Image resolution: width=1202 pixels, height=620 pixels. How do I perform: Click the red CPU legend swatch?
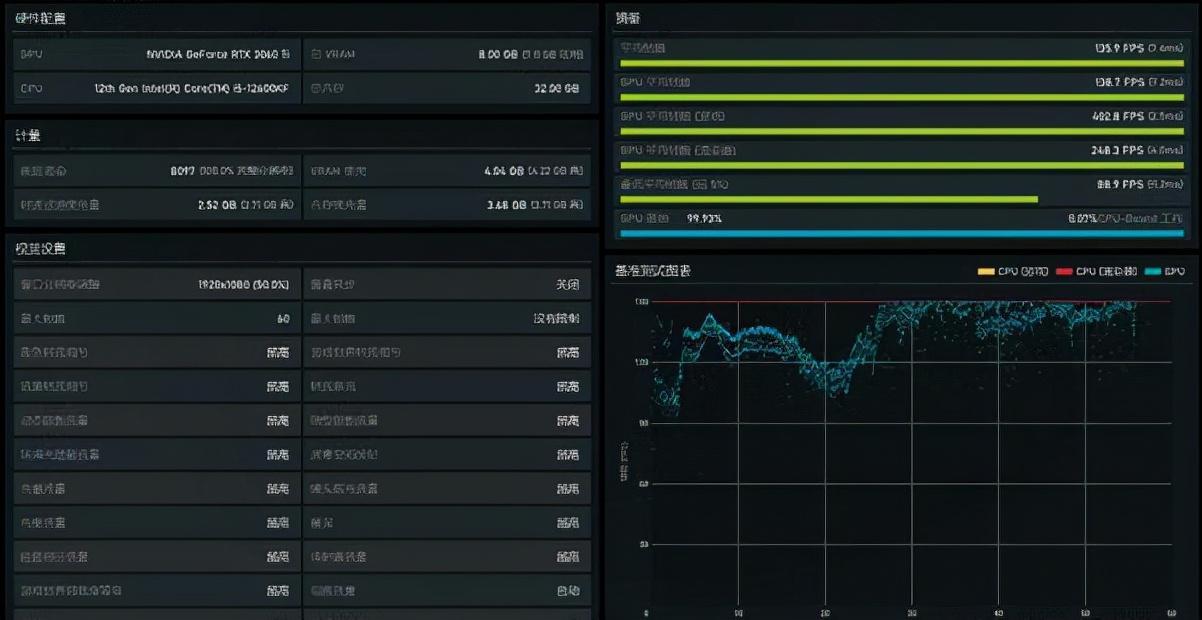pyautogui.click(x=1063, y=271)
